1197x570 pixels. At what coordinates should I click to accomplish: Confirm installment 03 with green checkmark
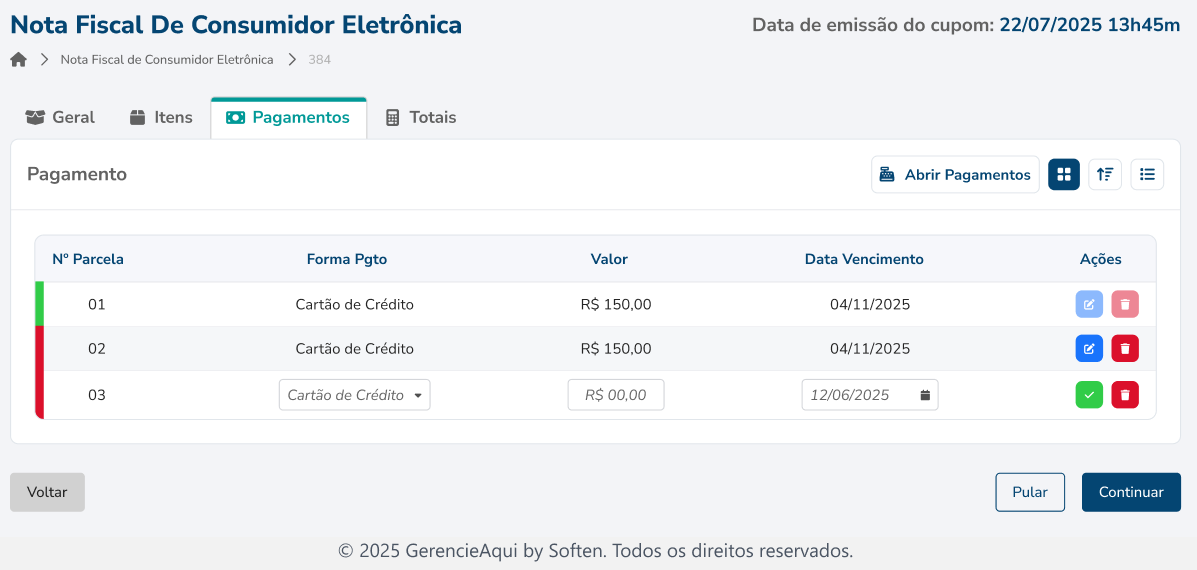click(1089, 395)
